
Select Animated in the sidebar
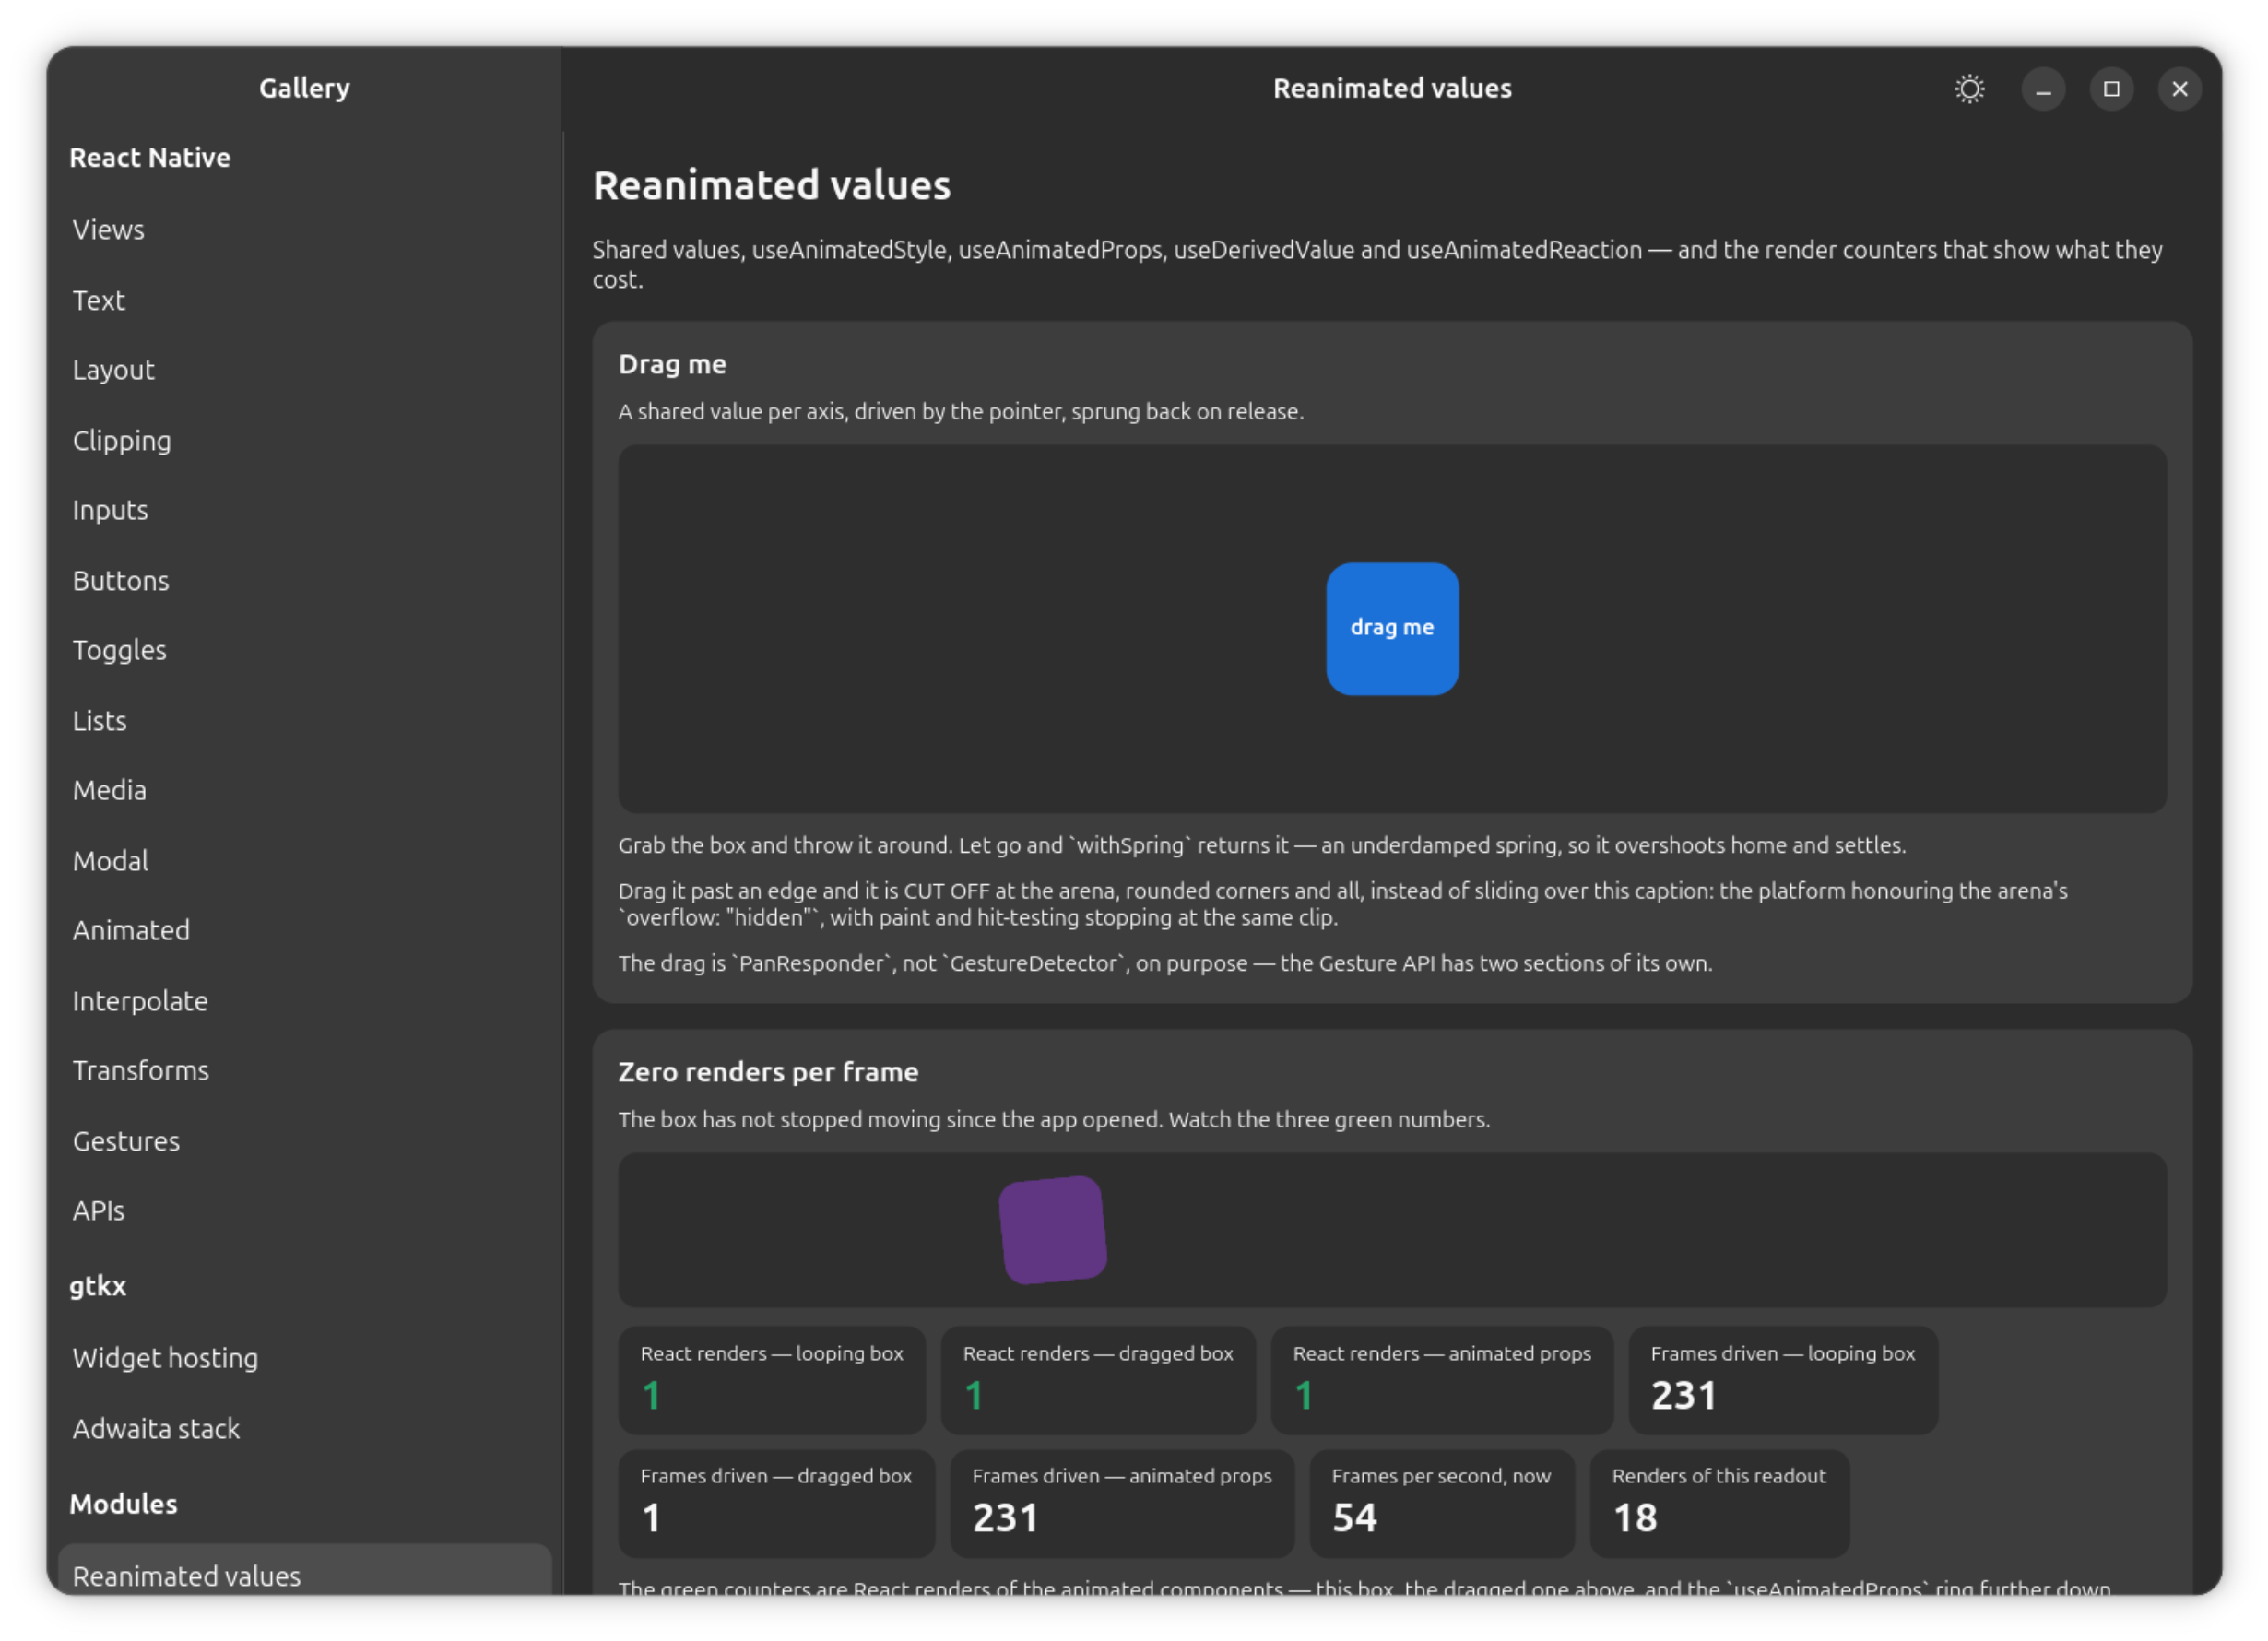[x=305, y=930]
